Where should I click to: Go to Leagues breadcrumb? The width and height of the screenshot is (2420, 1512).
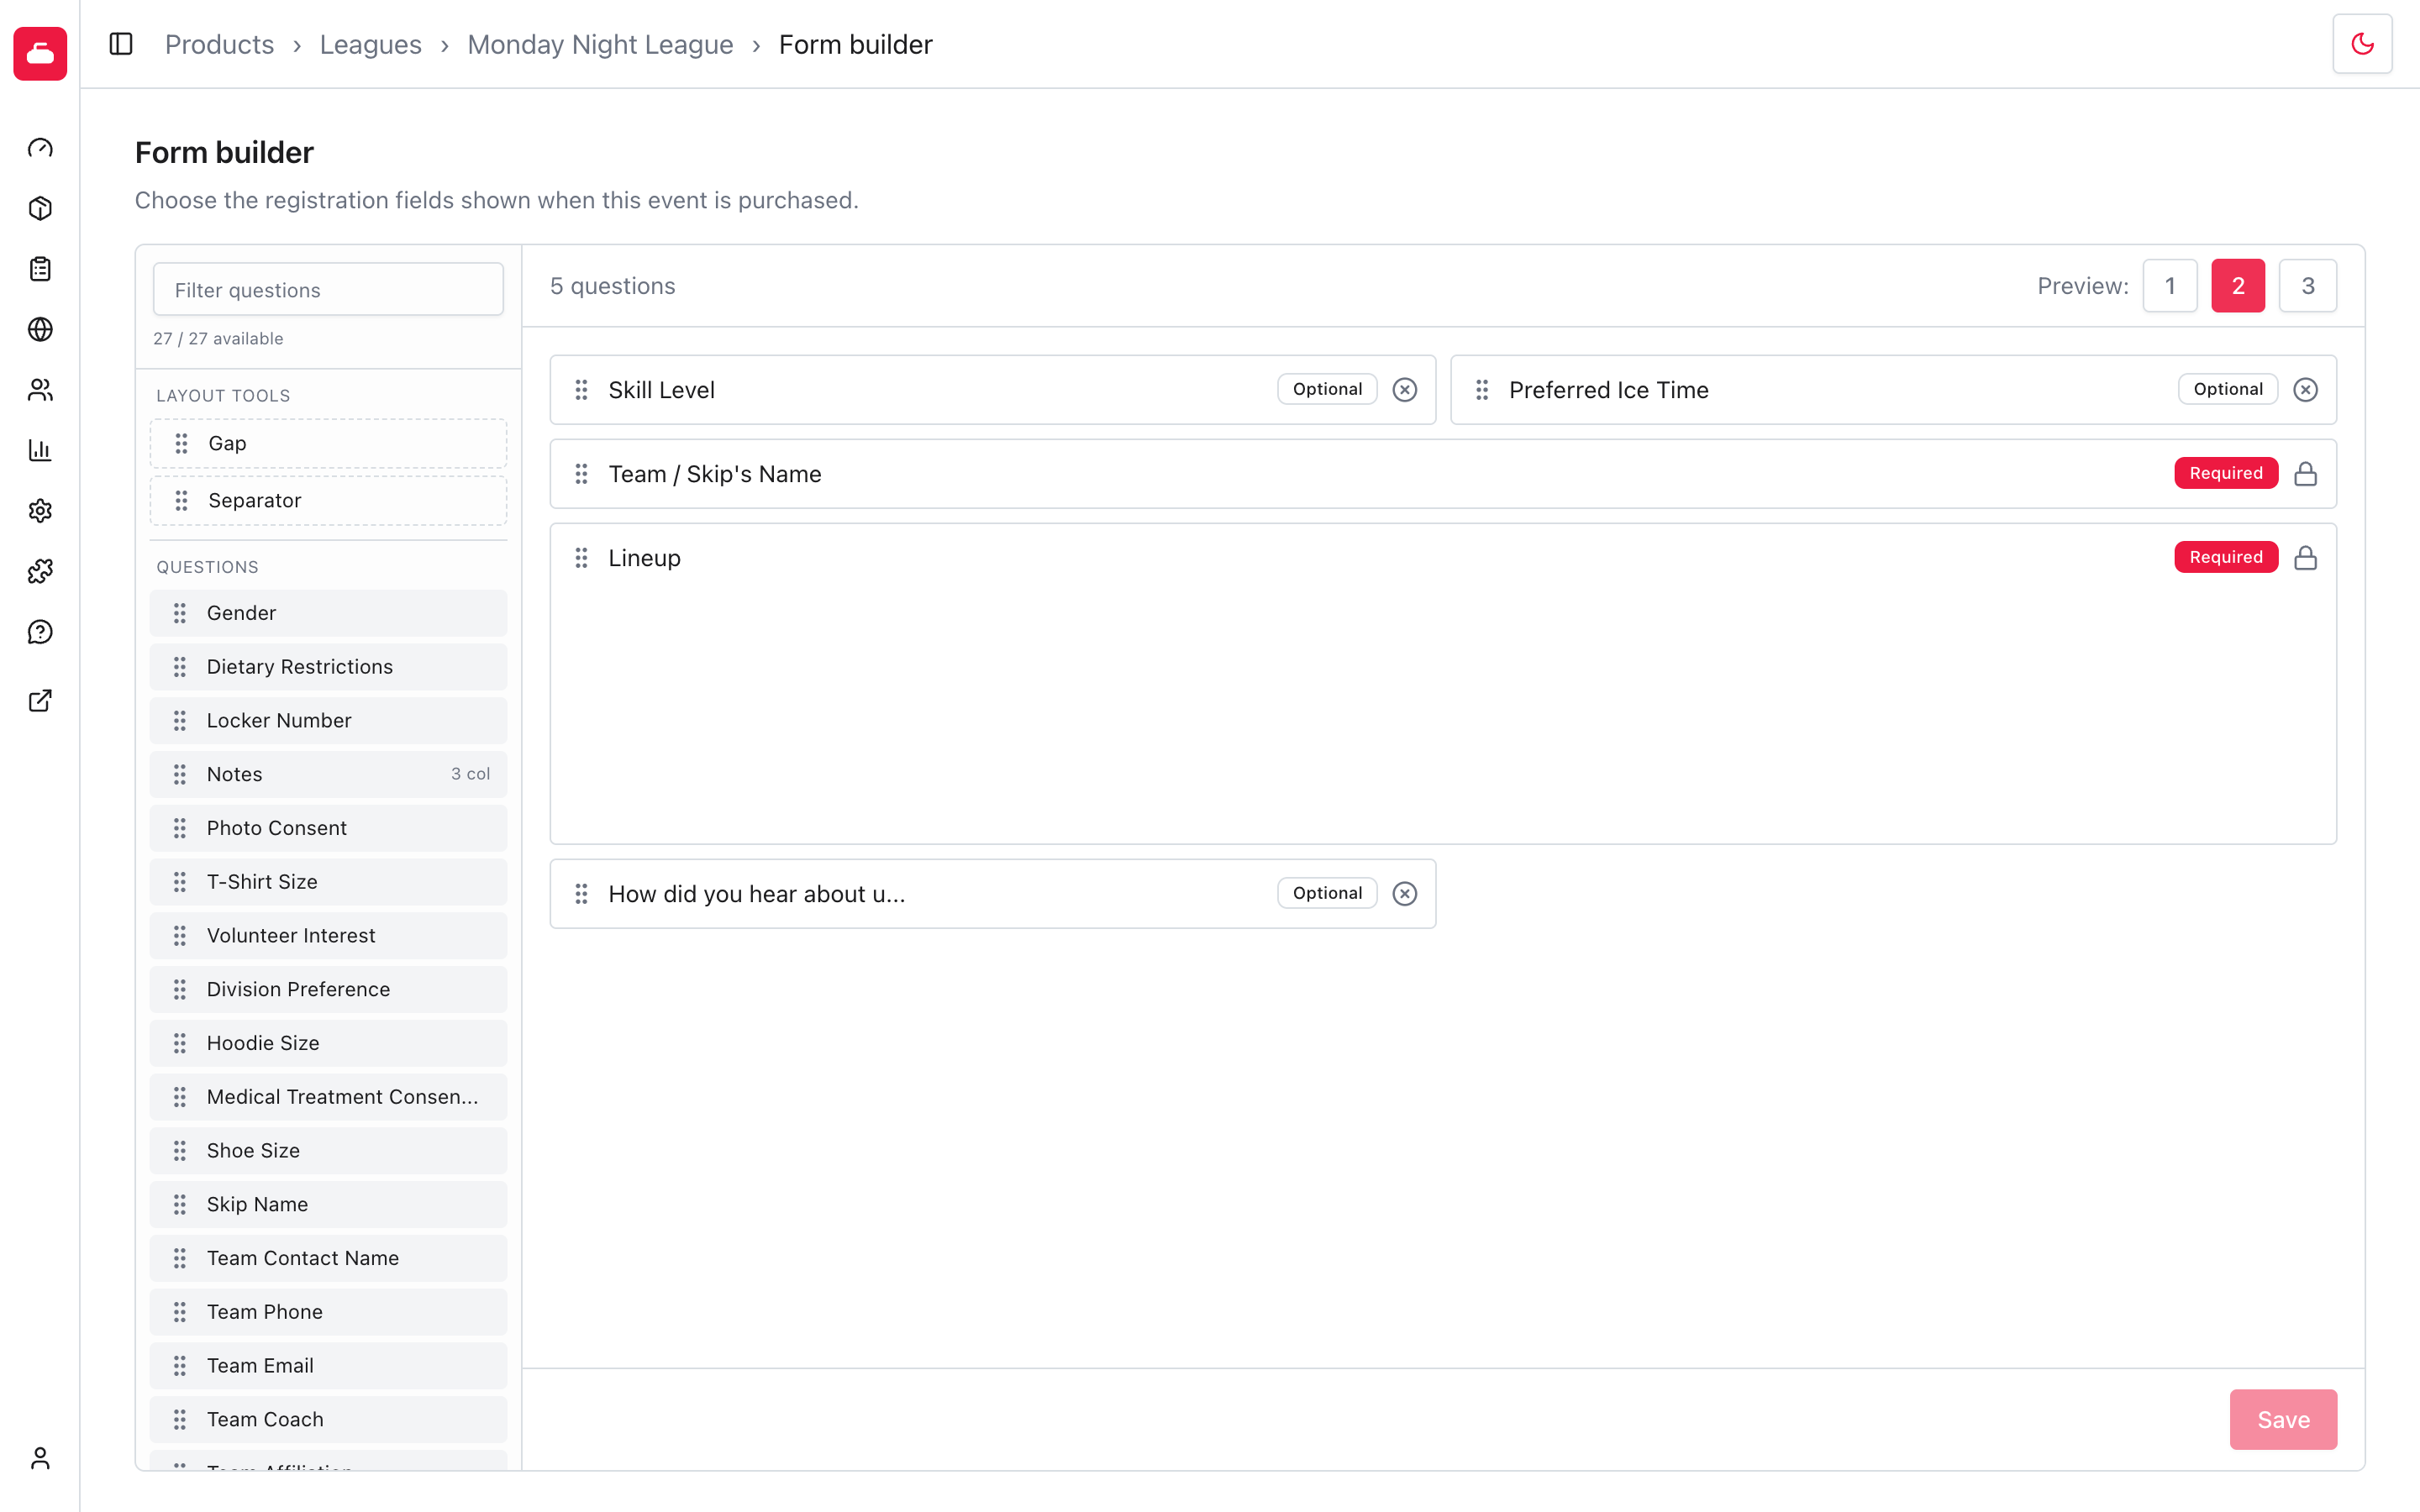(x=370, y=44)
